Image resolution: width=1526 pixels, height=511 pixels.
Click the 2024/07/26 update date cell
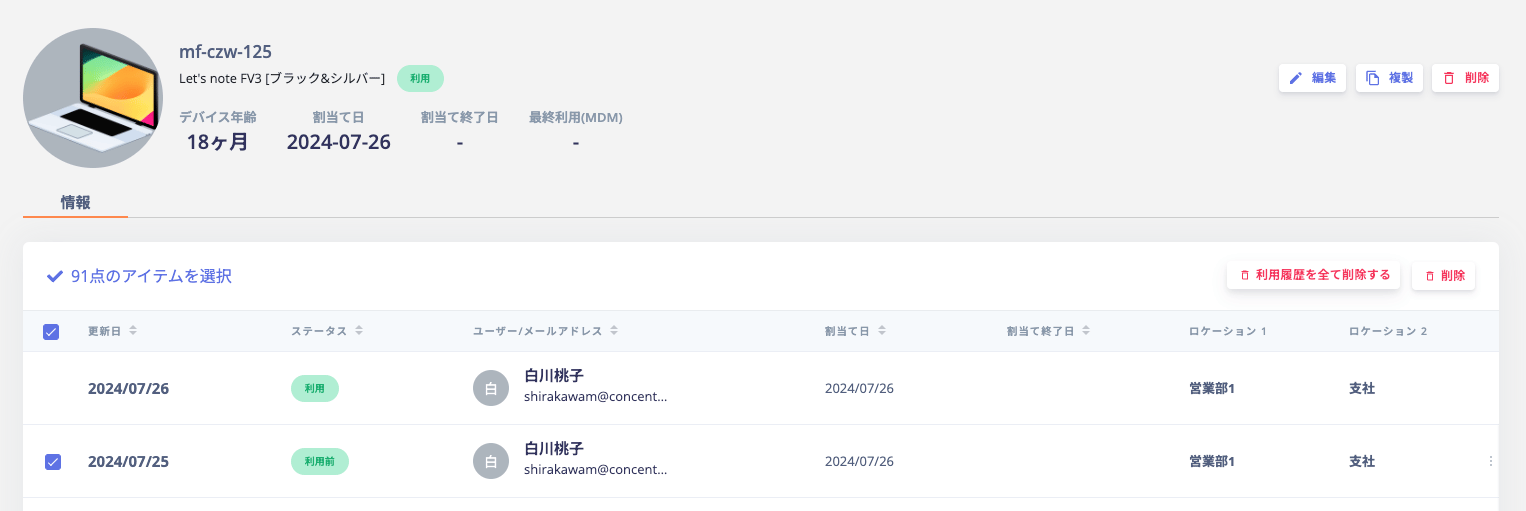(x=129, y=388)
